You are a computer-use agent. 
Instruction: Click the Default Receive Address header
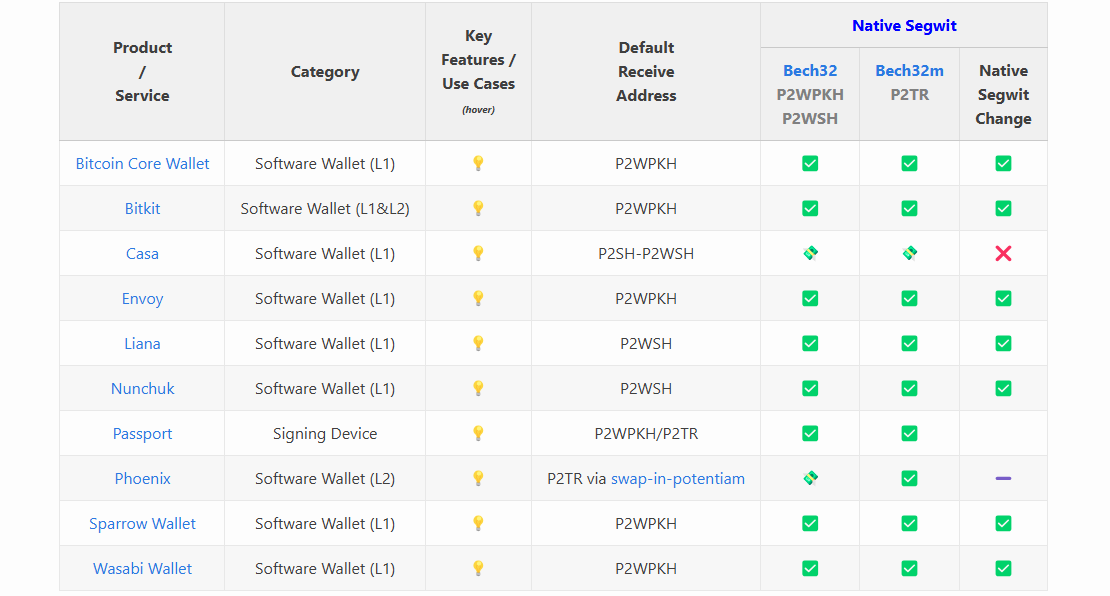point(646,71)
